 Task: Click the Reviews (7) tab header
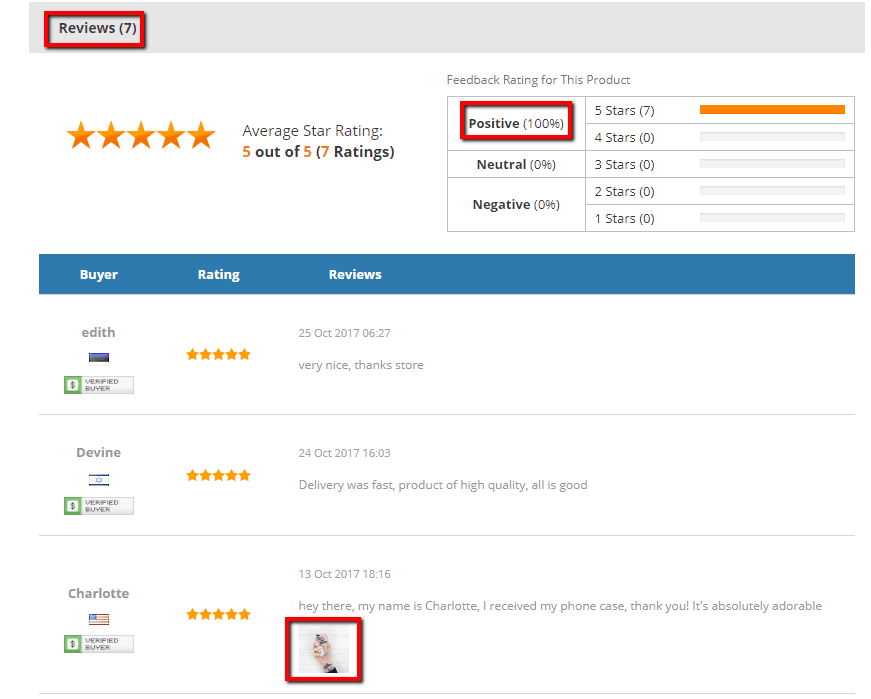click(x=97, y=28)
